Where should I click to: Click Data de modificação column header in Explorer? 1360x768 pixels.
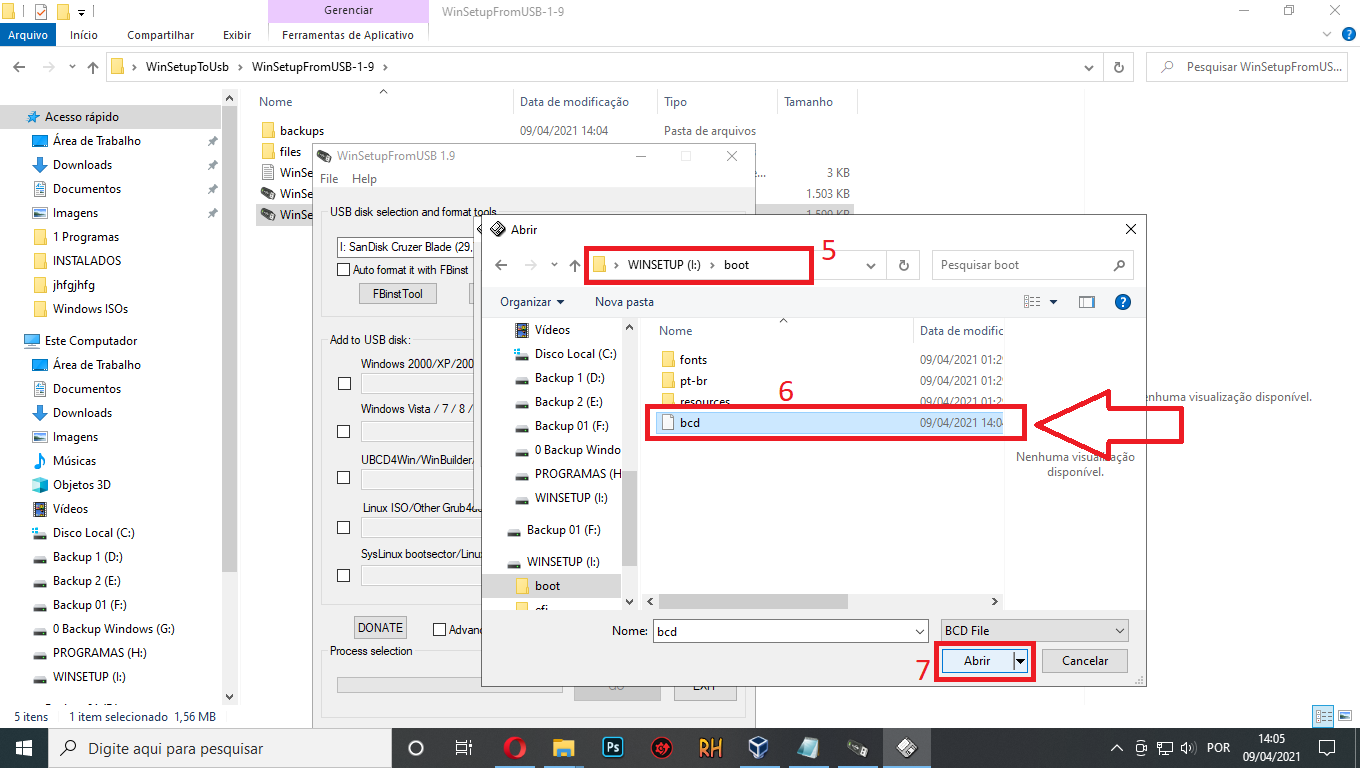point(574,102)
